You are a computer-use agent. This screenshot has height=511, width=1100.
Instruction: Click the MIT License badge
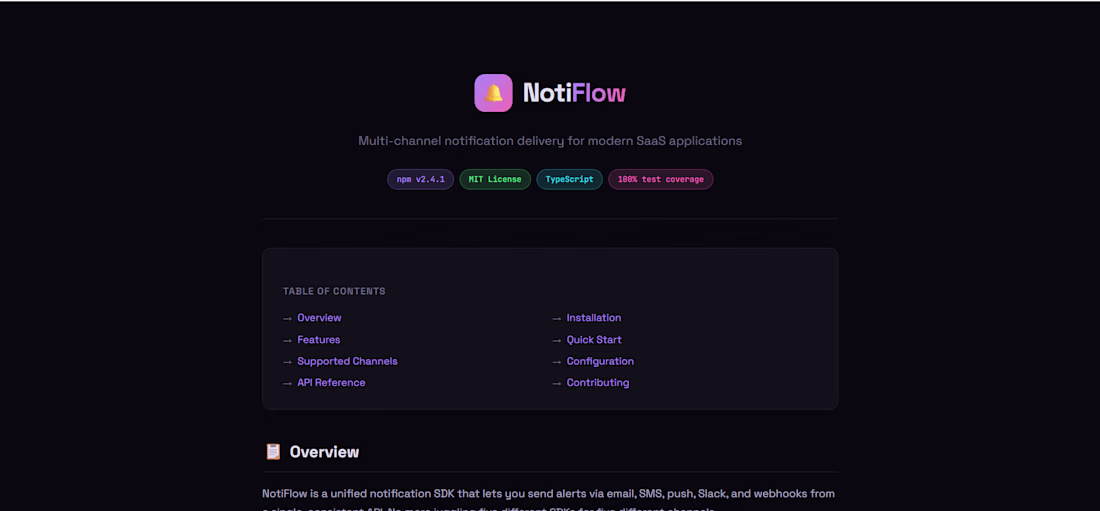pos(495,179)
